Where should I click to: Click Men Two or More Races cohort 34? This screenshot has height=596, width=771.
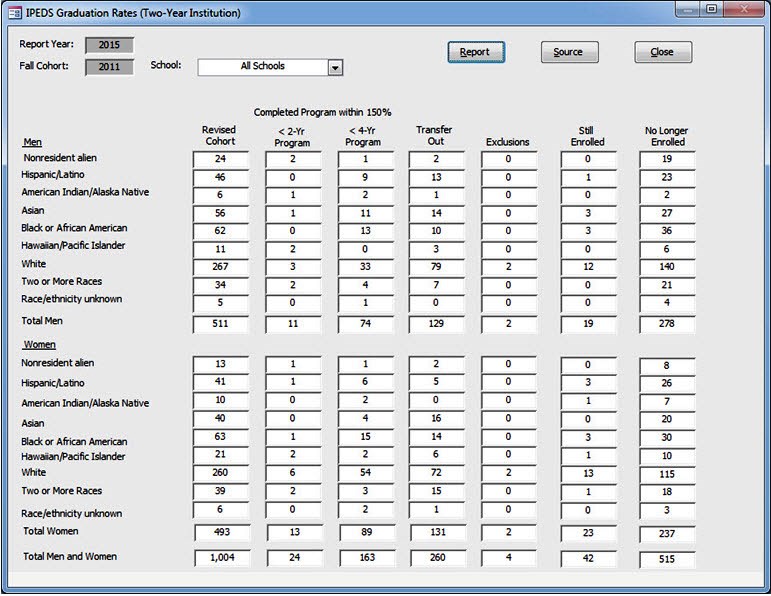(220, 285)
